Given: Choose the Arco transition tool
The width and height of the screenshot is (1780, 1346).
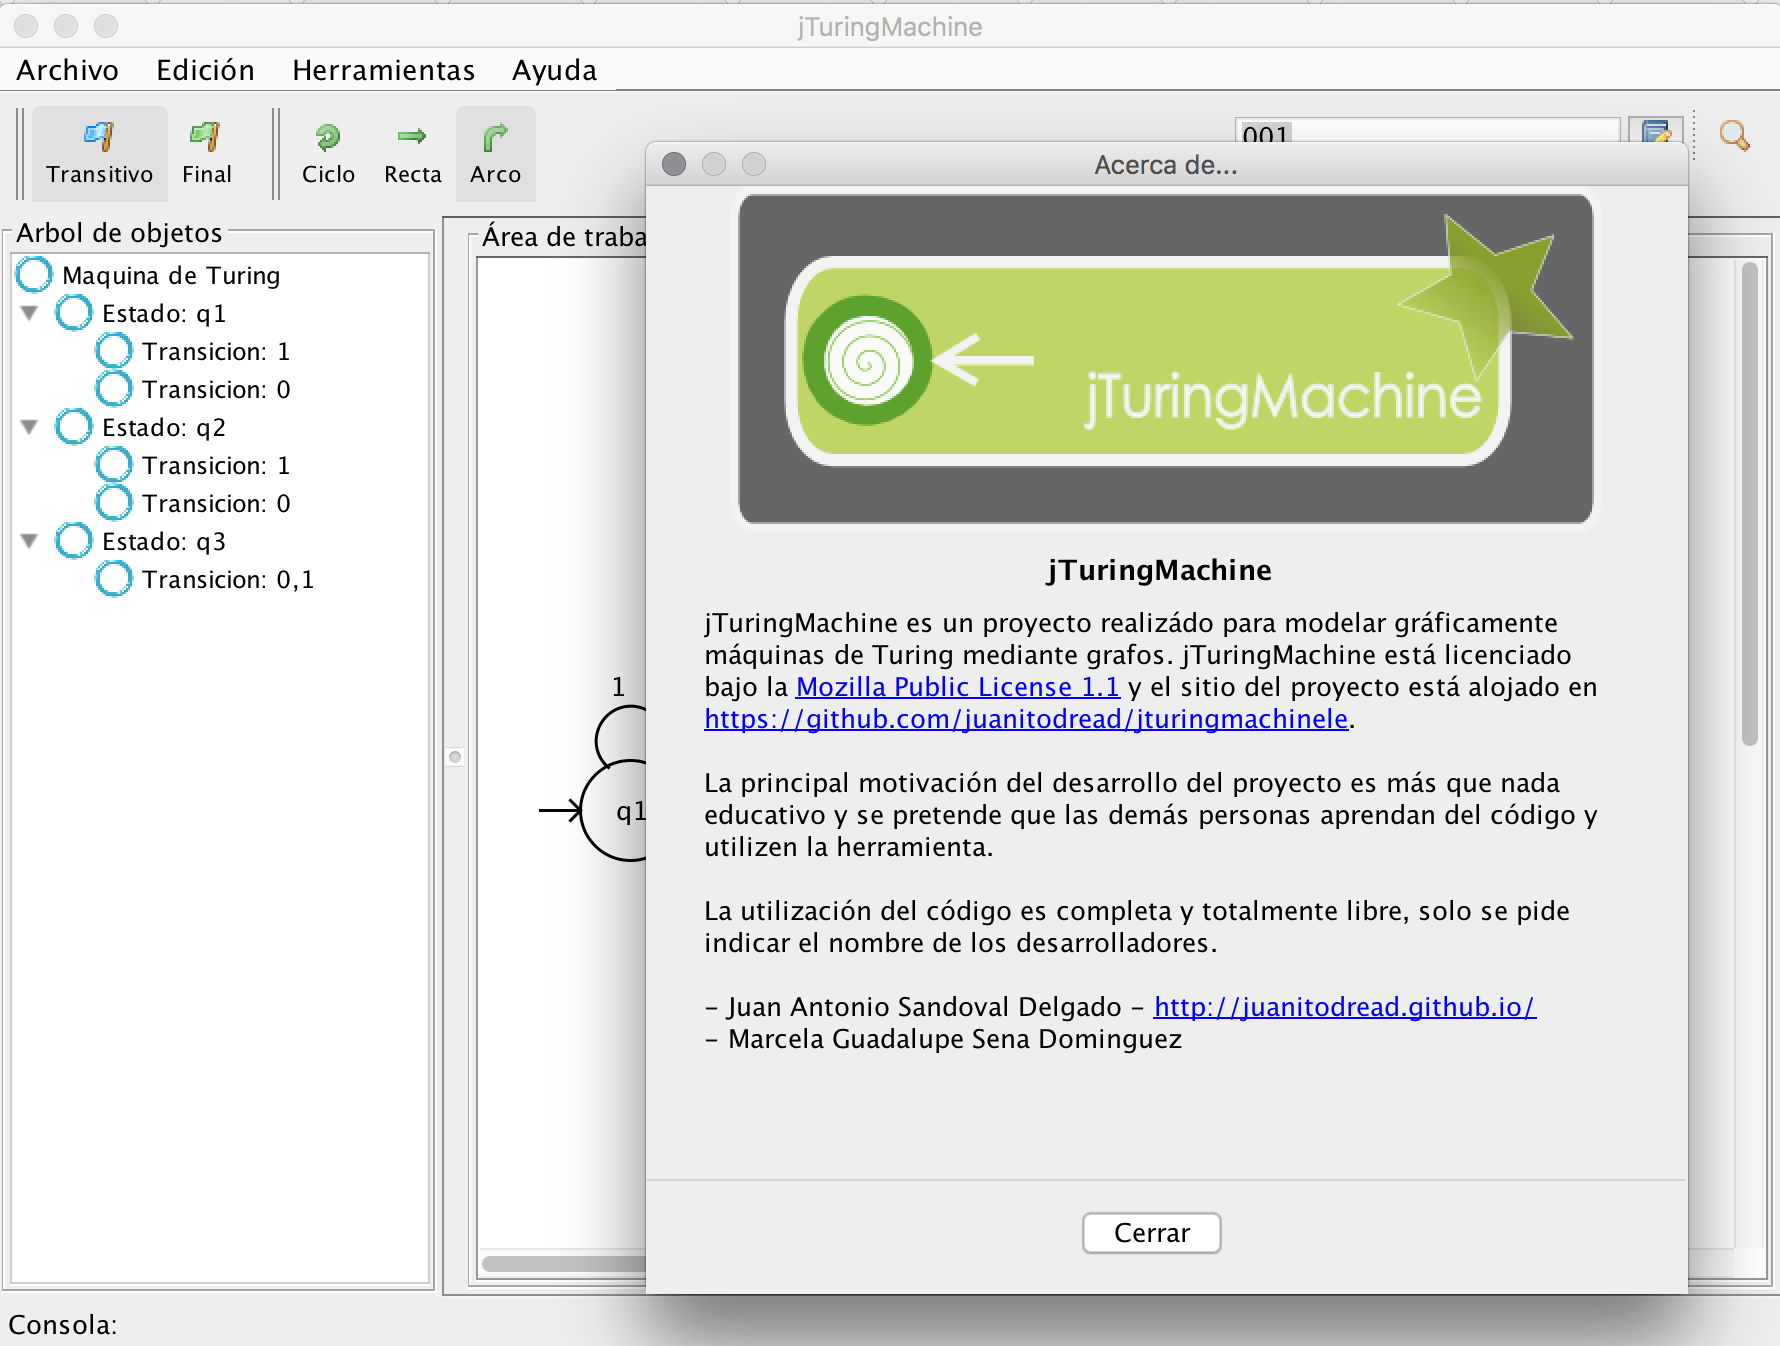Looking at the screenshot, I should (x=495, y=153).
